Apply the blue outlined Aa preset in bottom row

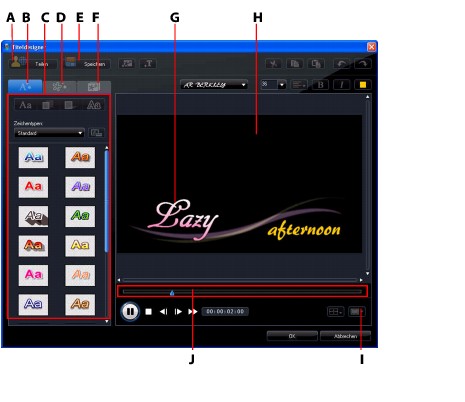coord(33,304)
